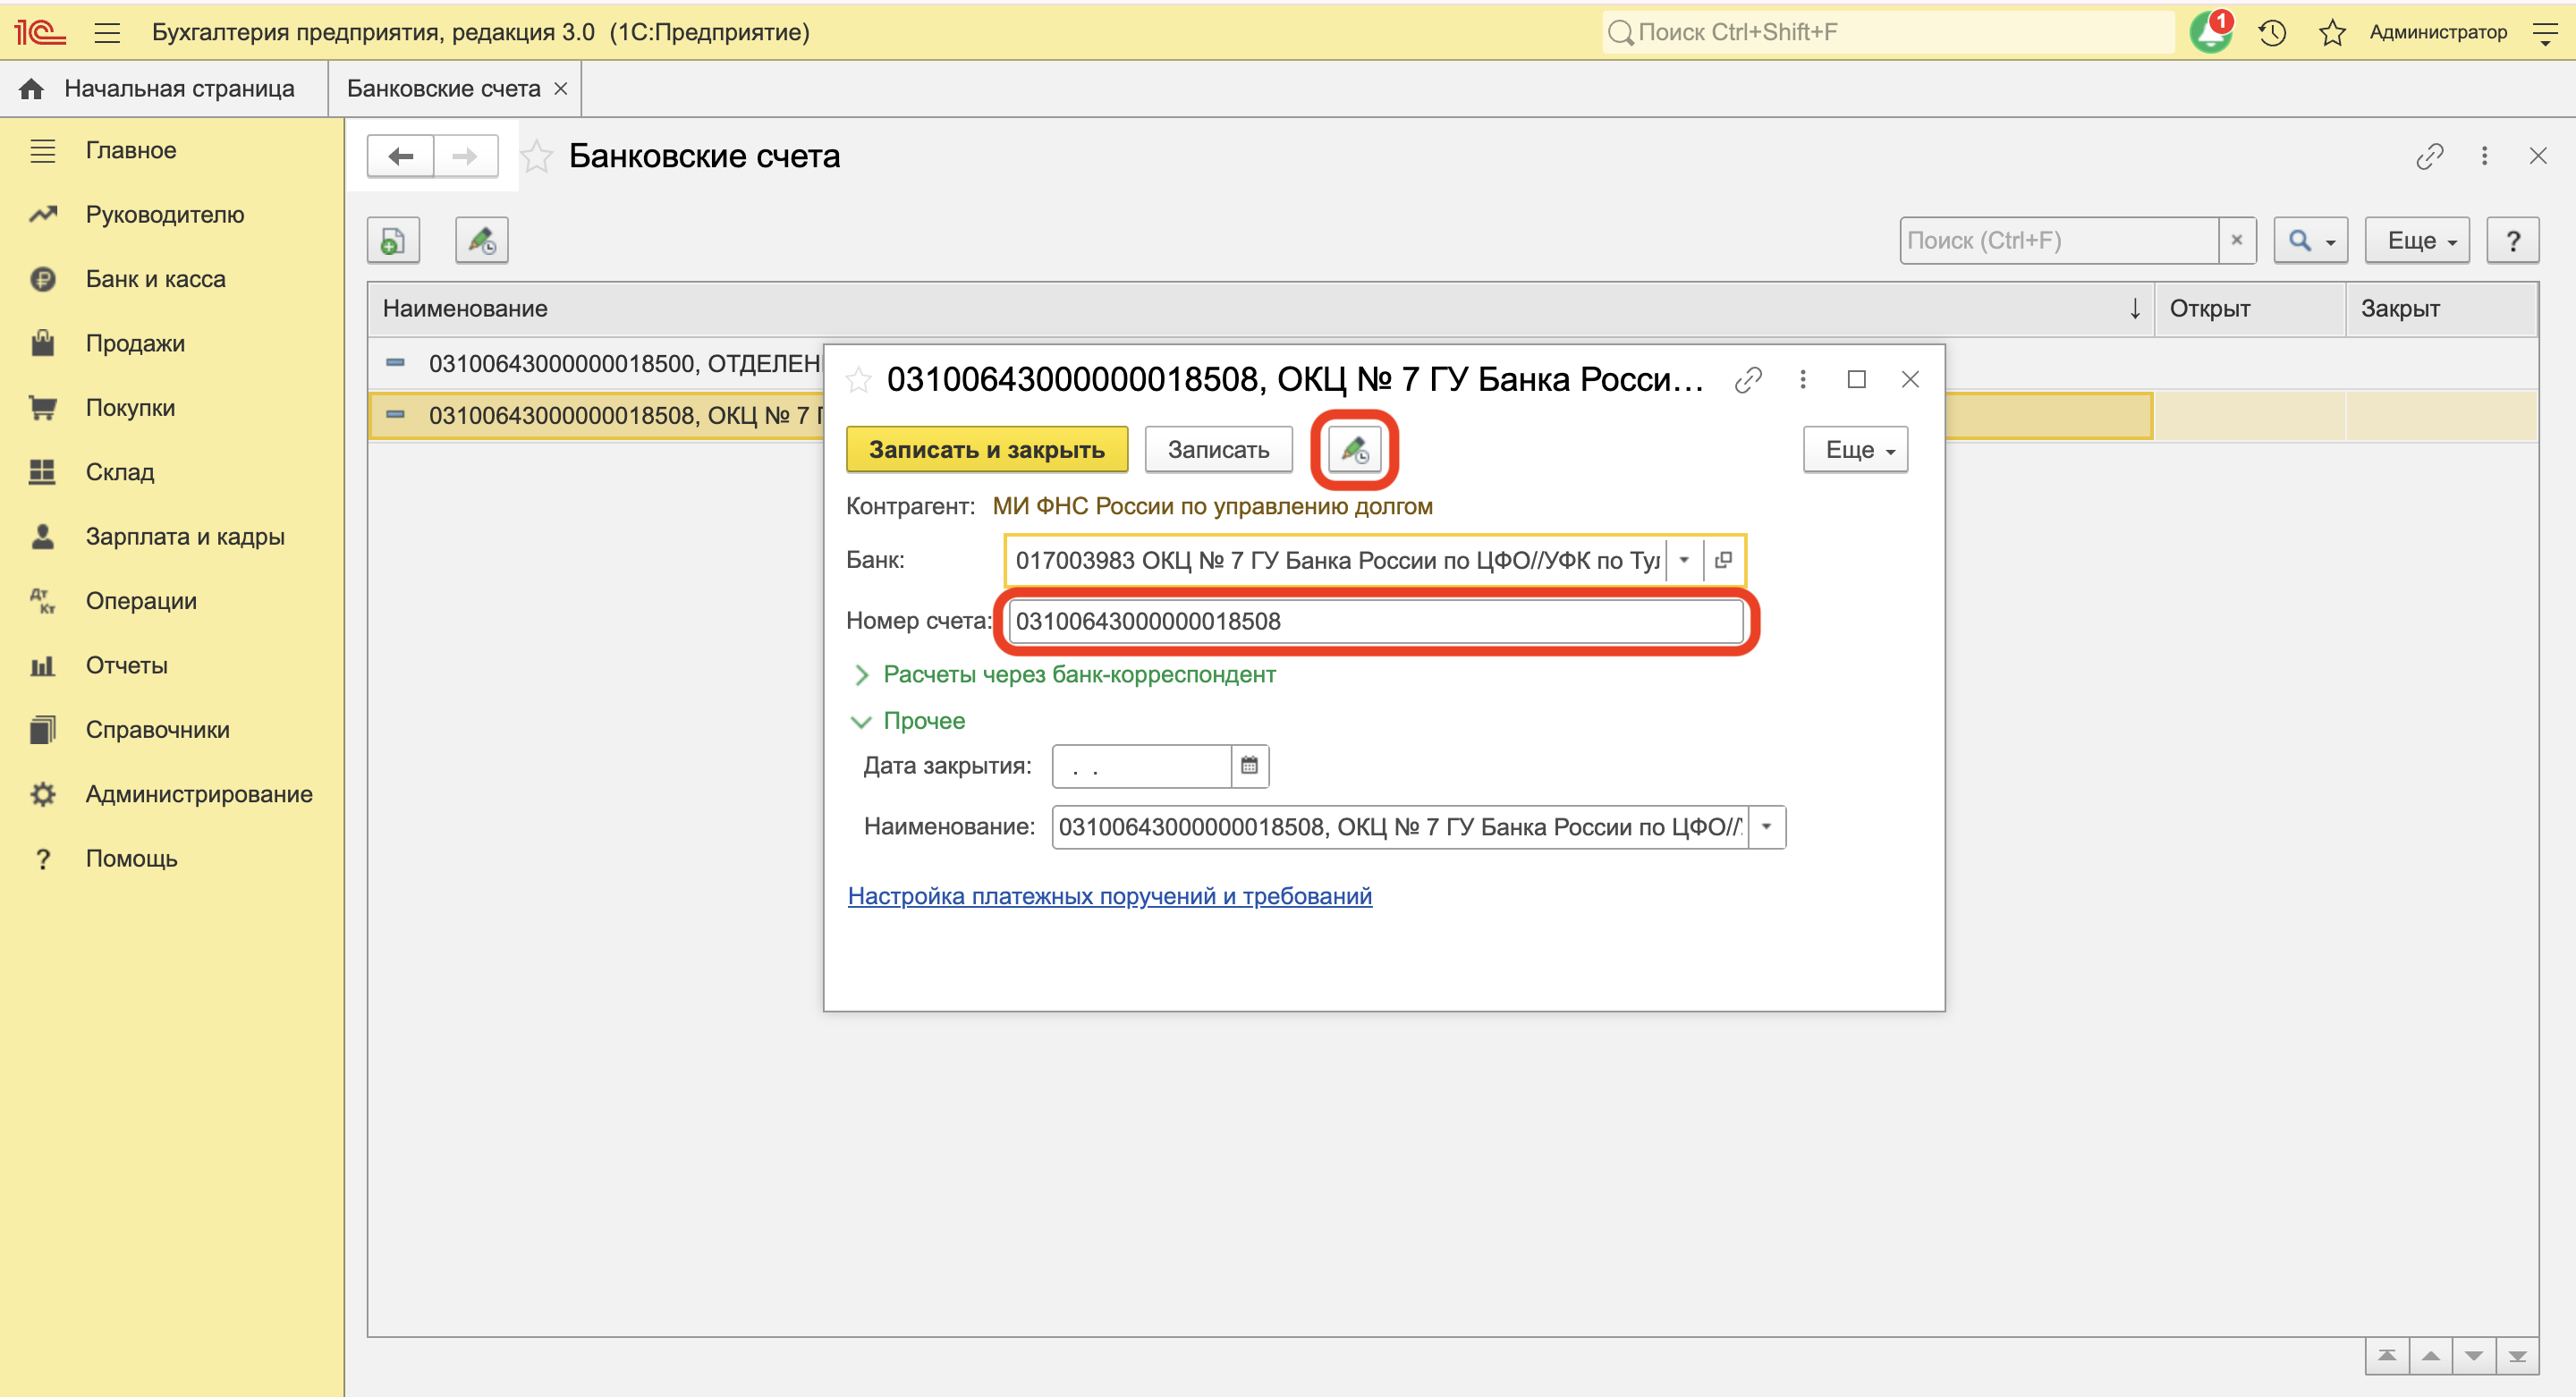Toggle sort arrow in Наименование column
This screenshot has height=1397, width=2576.
[2134, 309]
